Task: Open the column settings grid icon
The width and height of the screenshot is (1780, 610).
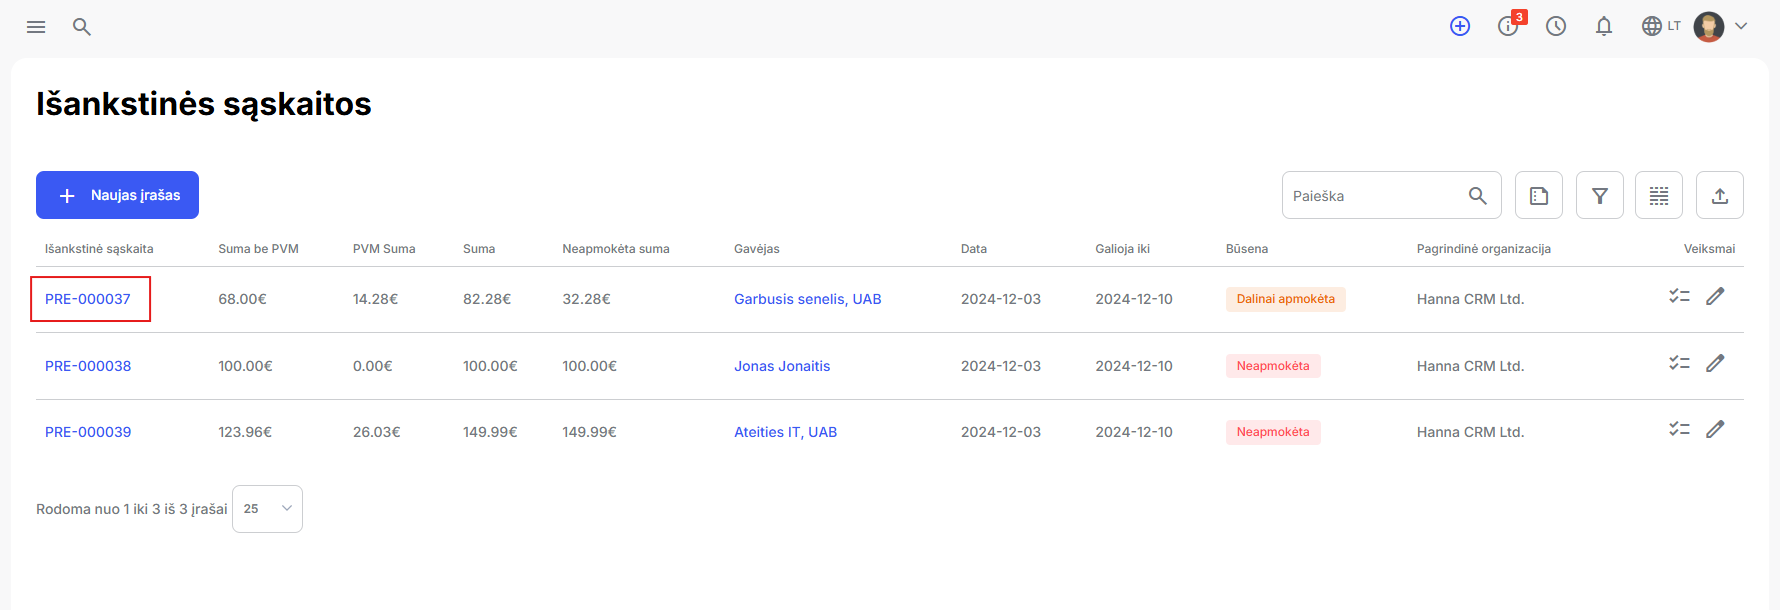Action: point(1659,195)
